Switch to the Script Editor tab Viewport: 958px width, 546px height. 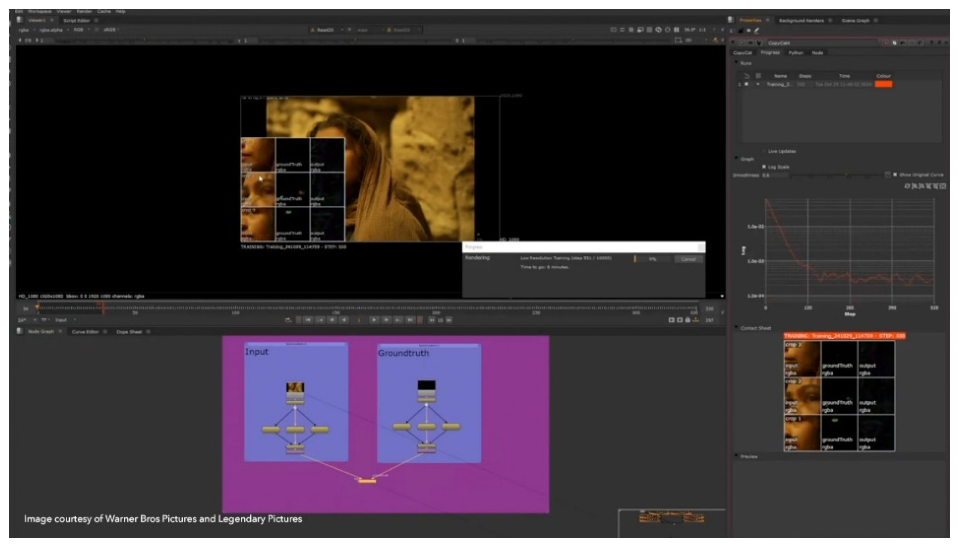point(77,20)
